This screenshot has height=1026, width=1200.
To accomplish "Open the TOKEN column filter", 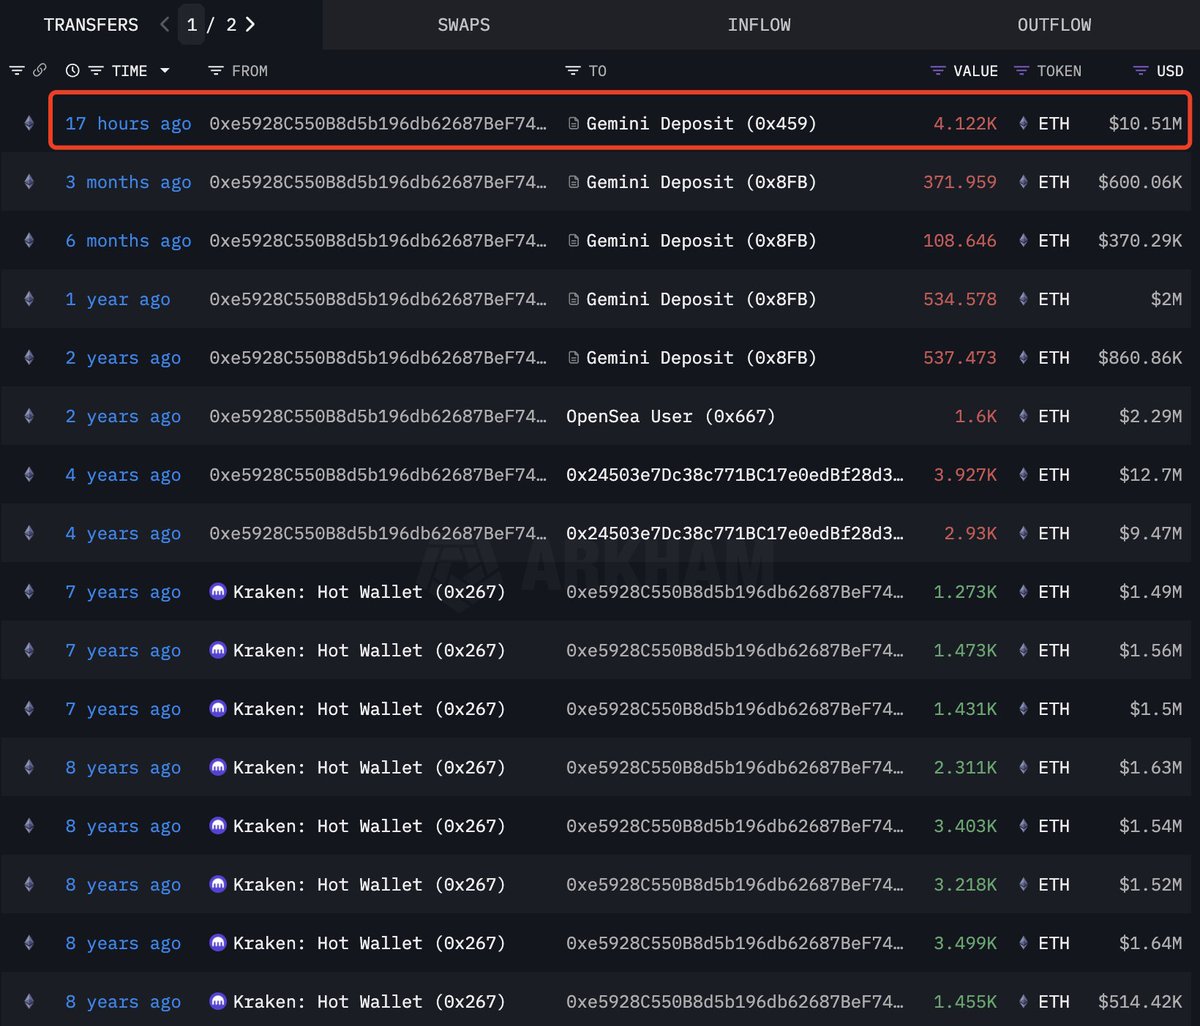I will [1021, 71].
